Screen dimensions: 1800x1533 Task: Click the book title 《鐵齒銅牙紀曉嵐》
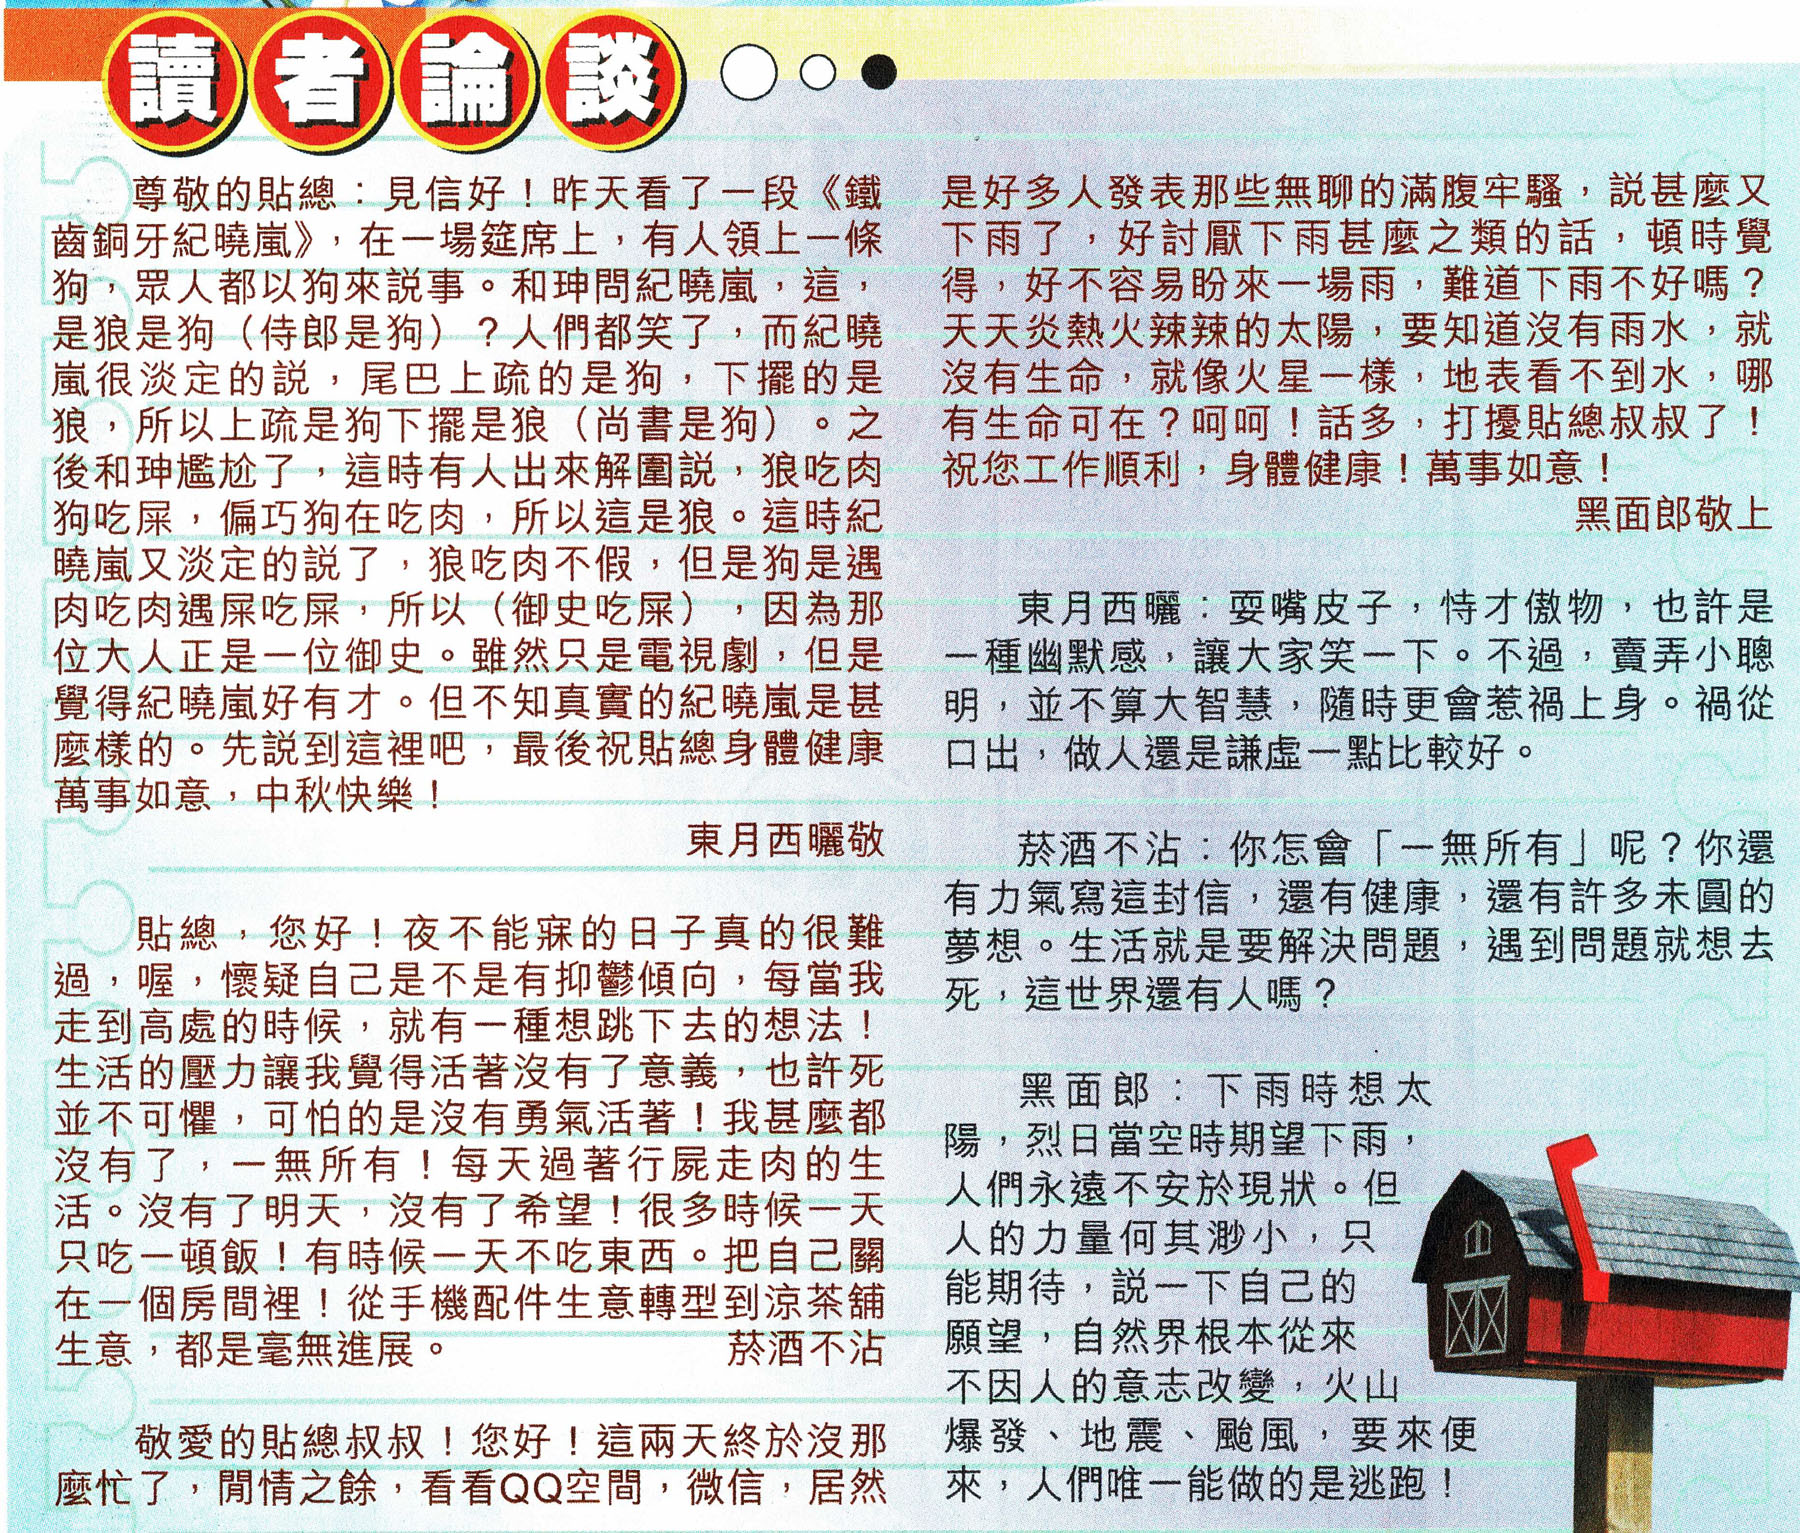tap(200, 240)
